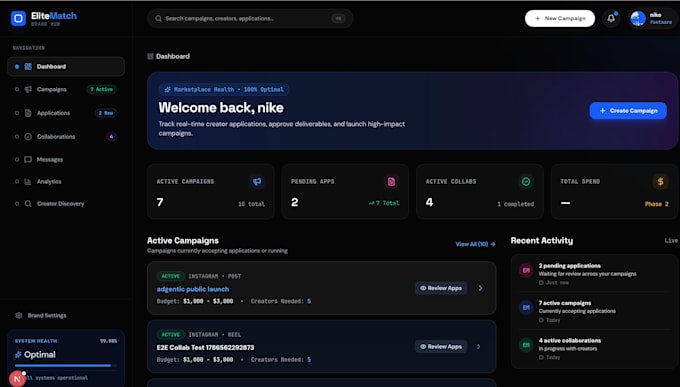This screenshot has height=387, width=680.
Task: Click the System Health progress bar
Action: click(66, 366)
